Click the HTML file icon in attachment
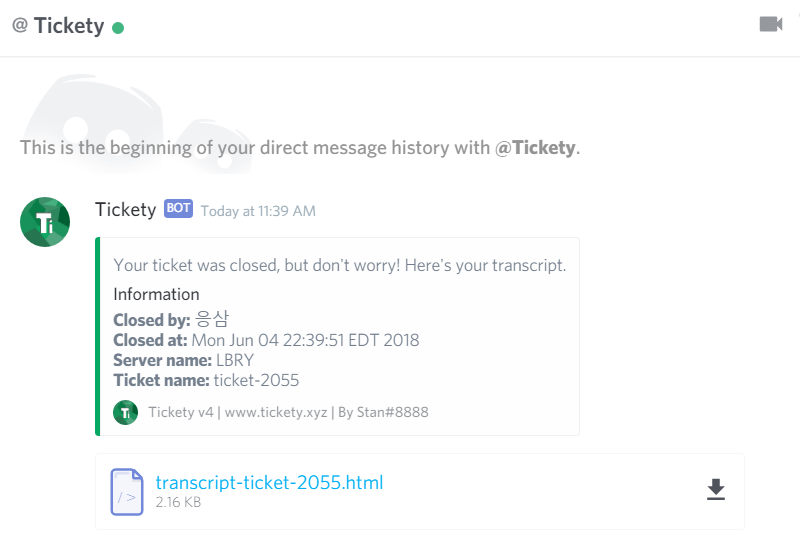800x551 pixels. point(127,491)
